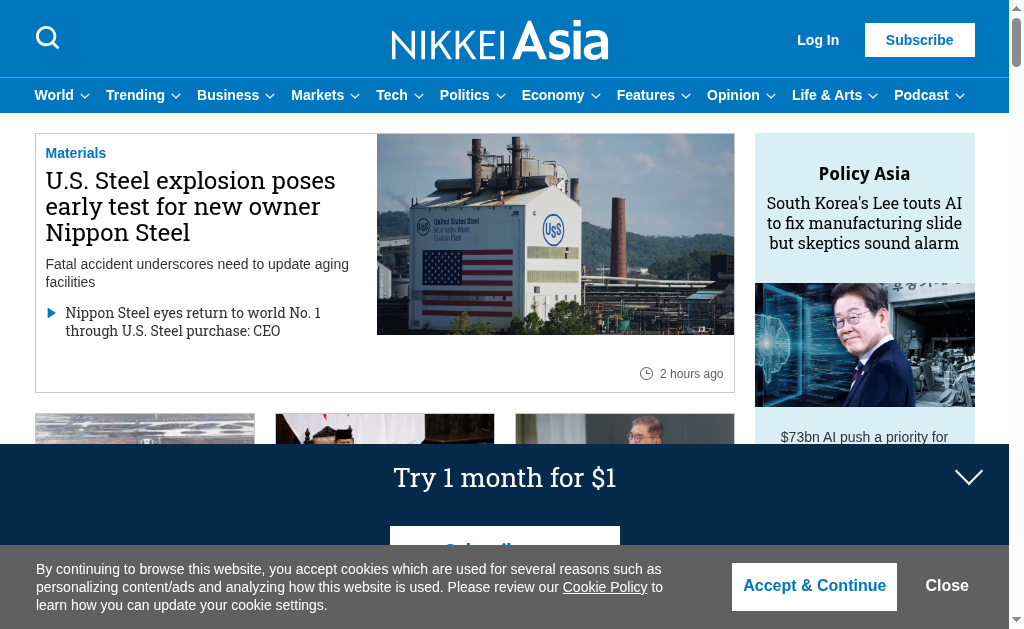The height and width of the screenshot is (629, 1024).
Task: Open the Politics section
Action: tap(464, 95)
